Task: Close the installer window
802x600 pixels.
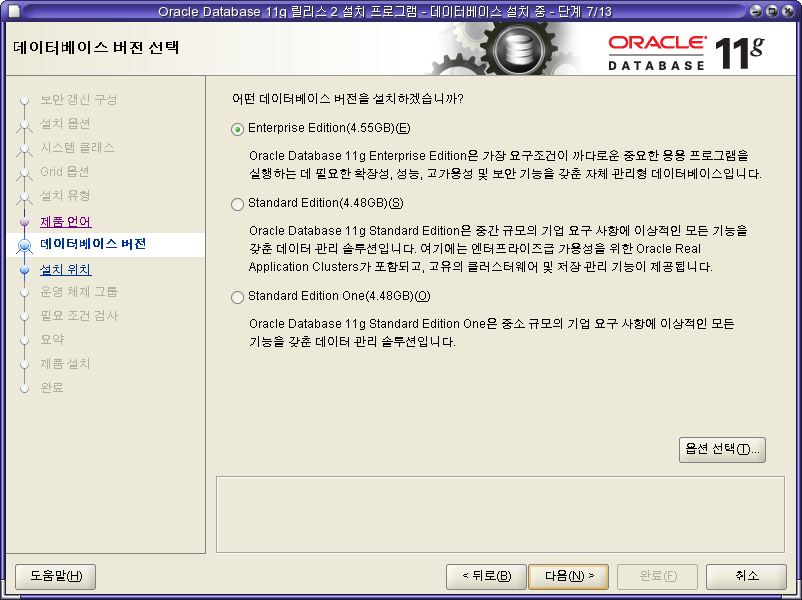Action: 789,11
